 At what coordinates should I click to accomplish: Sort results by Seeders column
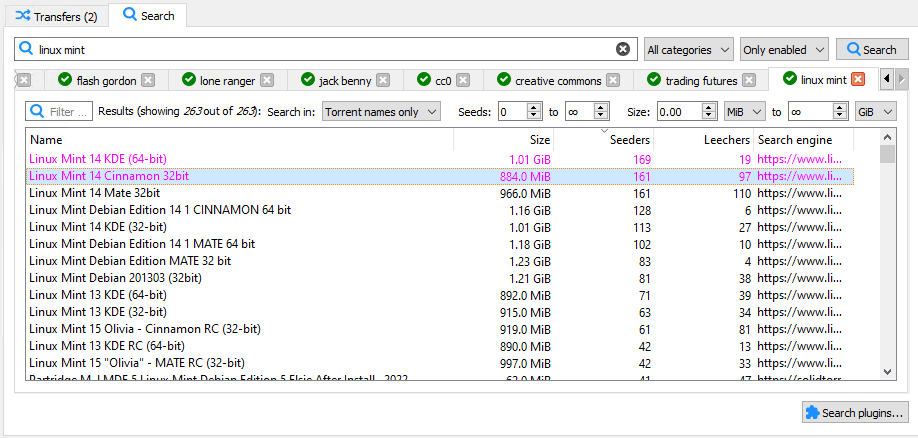pos(604,140)
